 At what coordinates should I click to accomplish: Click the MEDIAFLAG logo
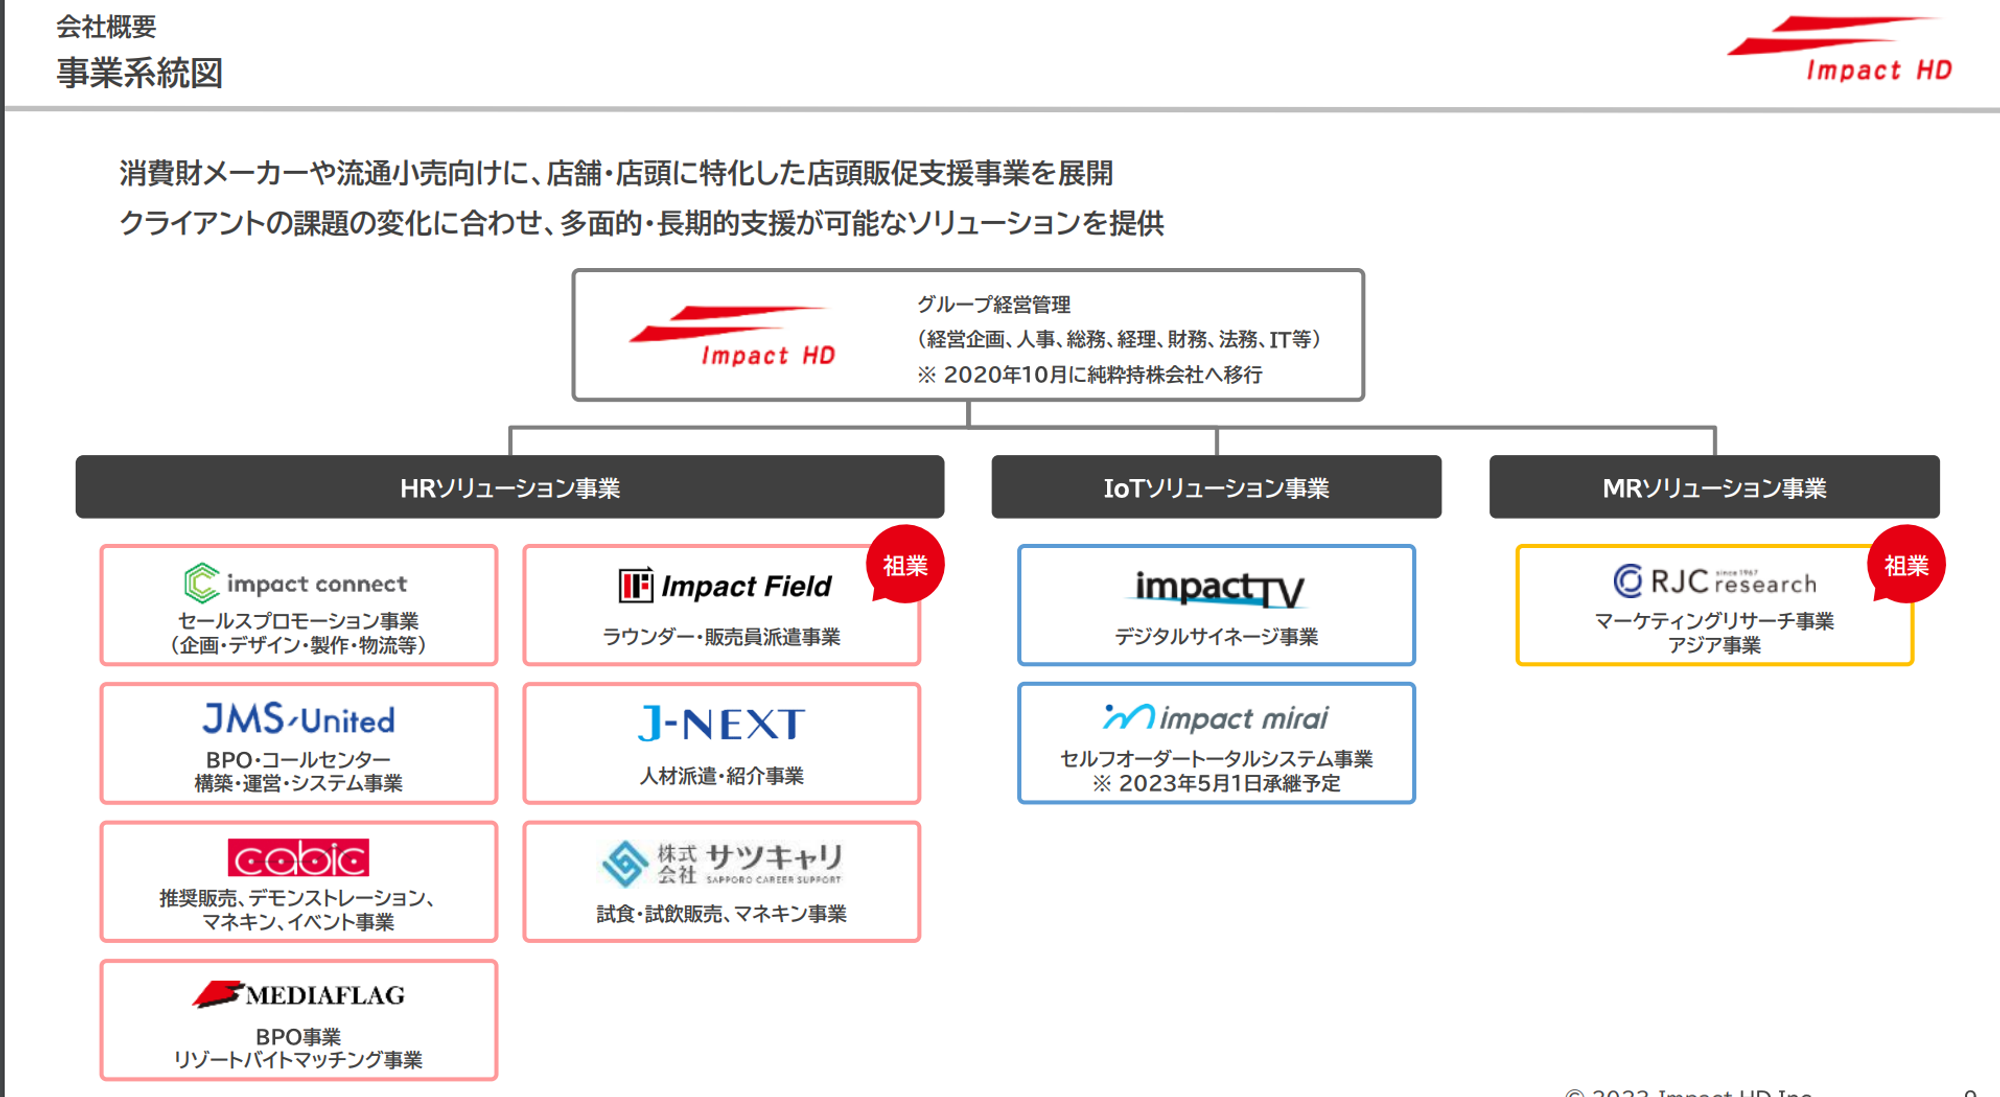pos(298,994)
